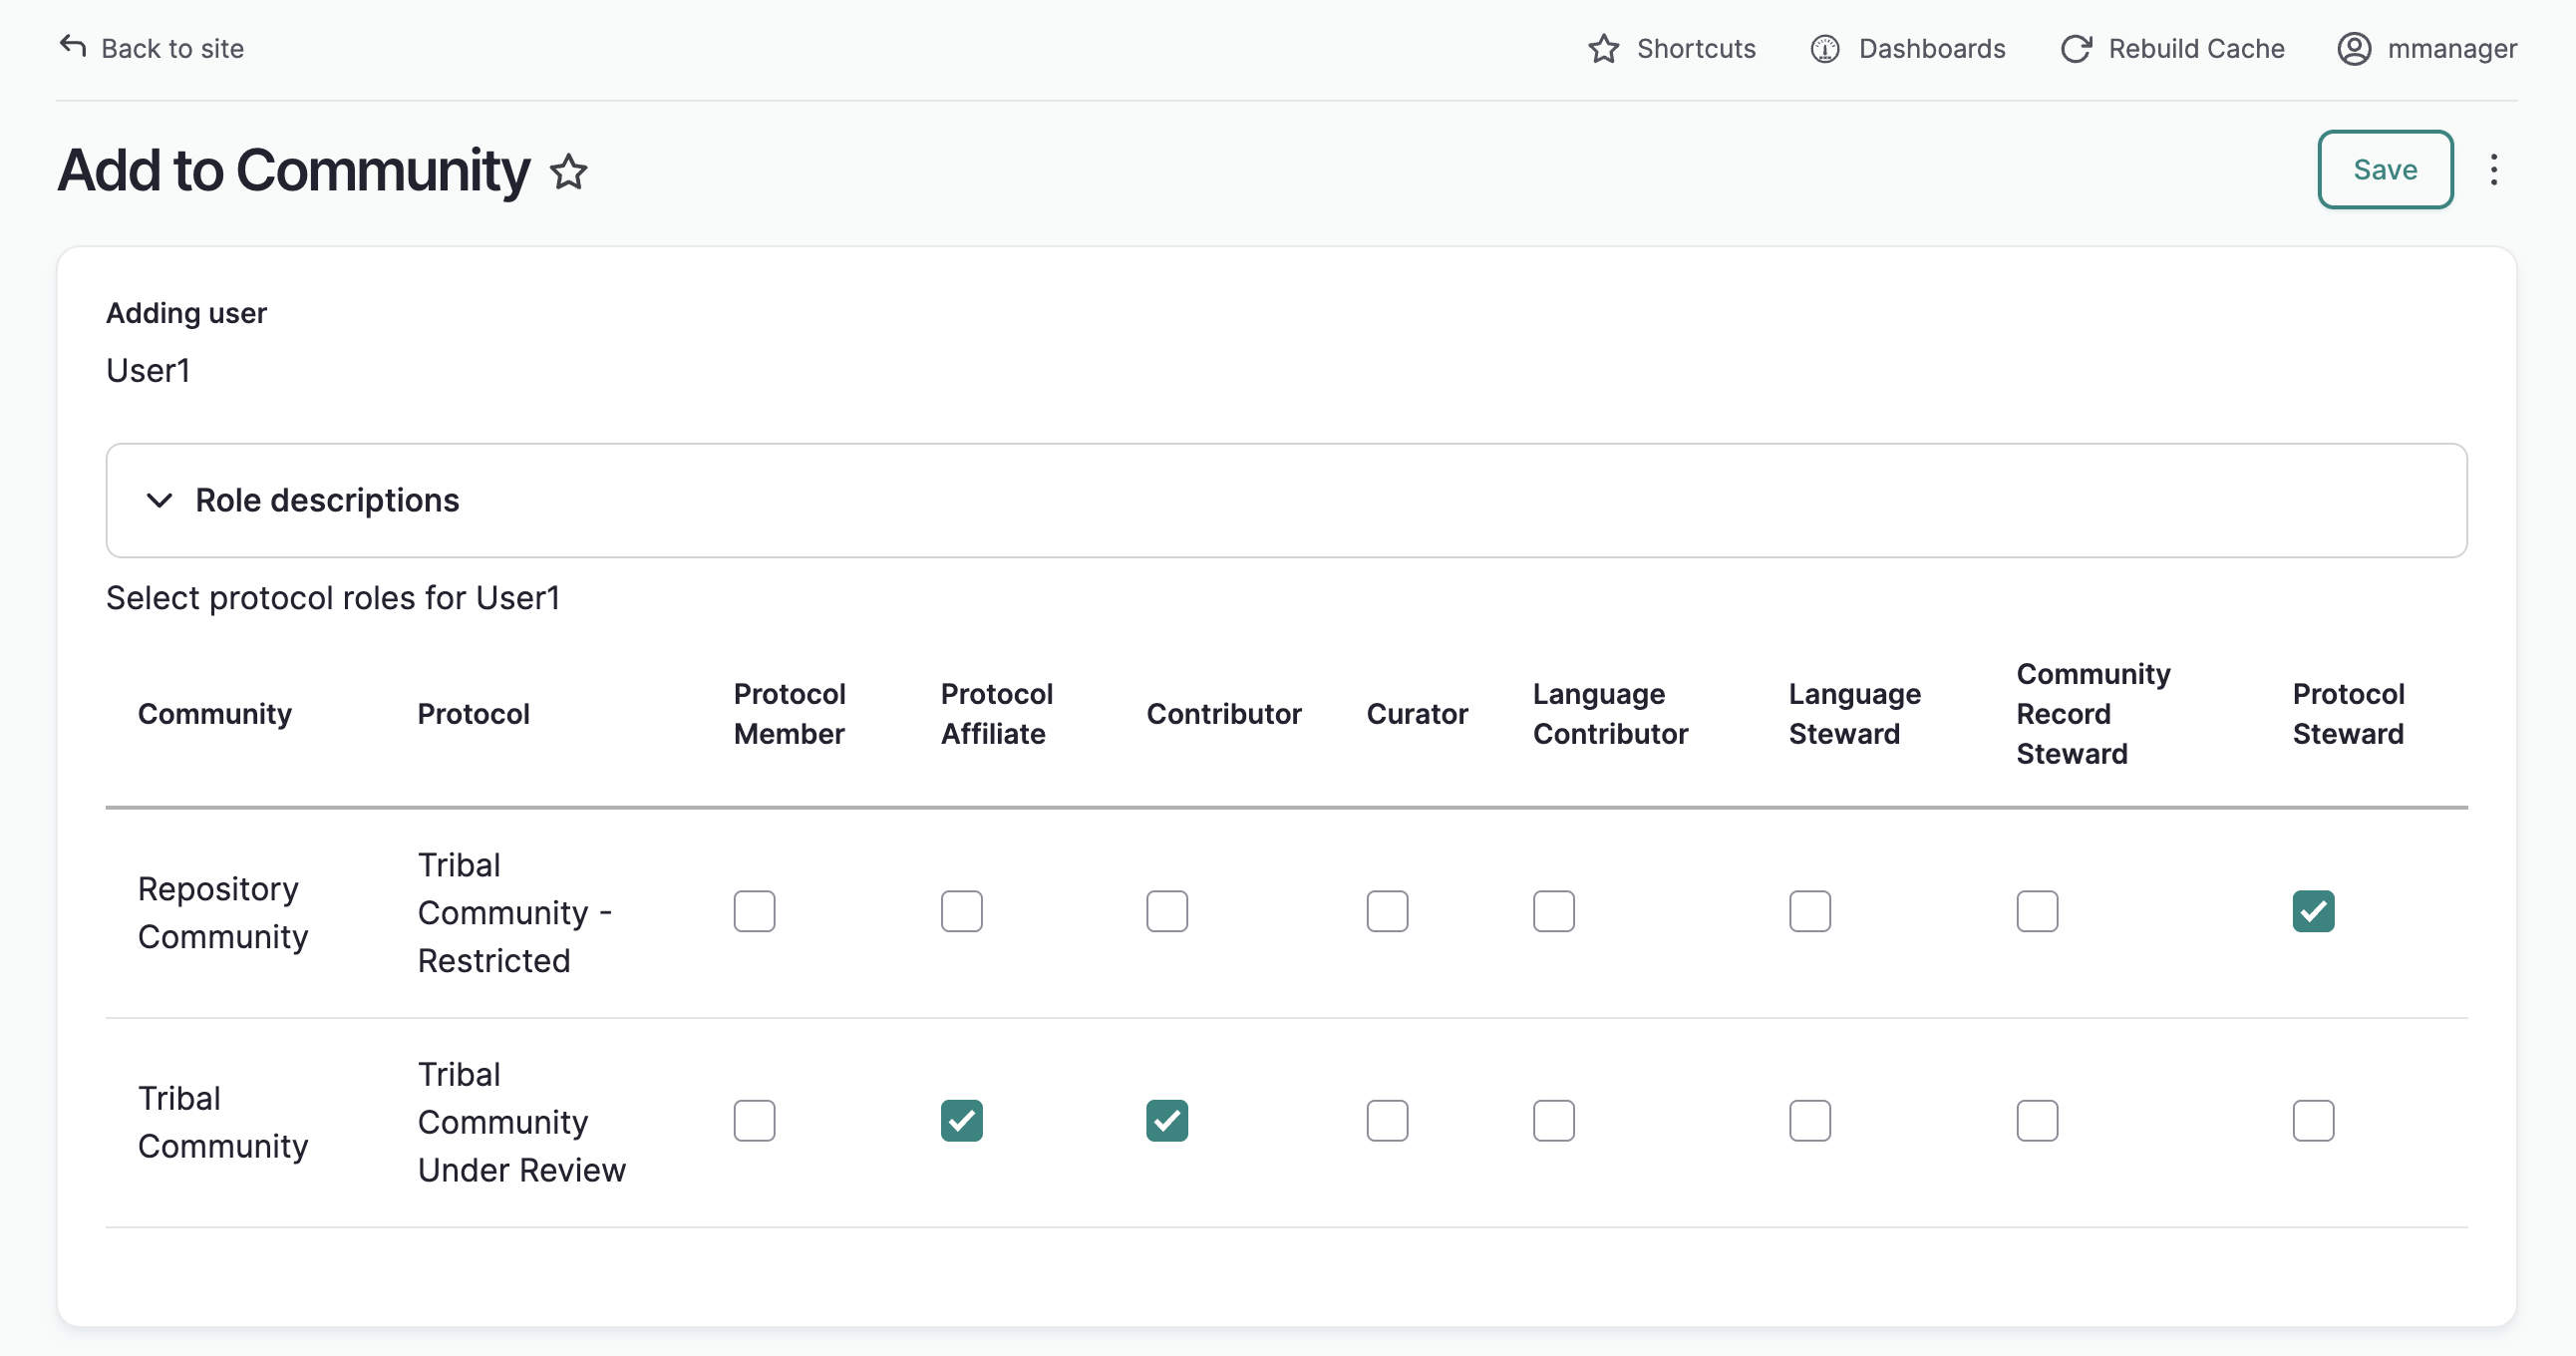Click the Role descriptions heading text
Image resolution: width=2576 pixels, height=1356 pixels.
(x=327, y=500)
